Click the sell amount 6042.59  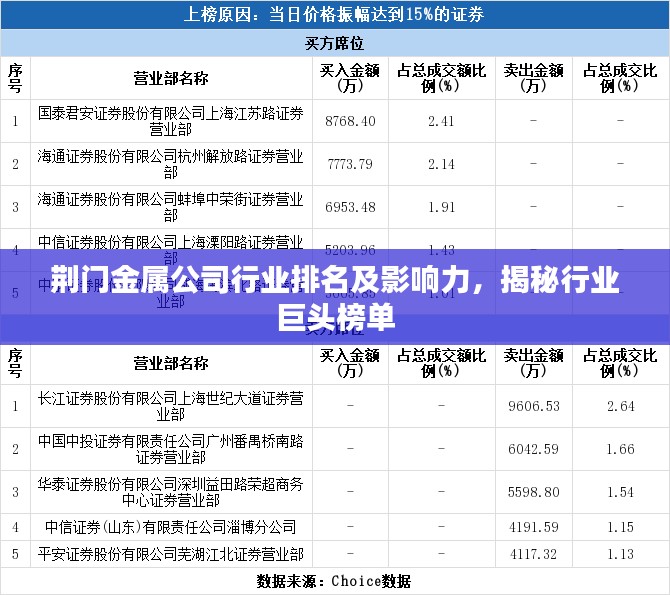533,449
